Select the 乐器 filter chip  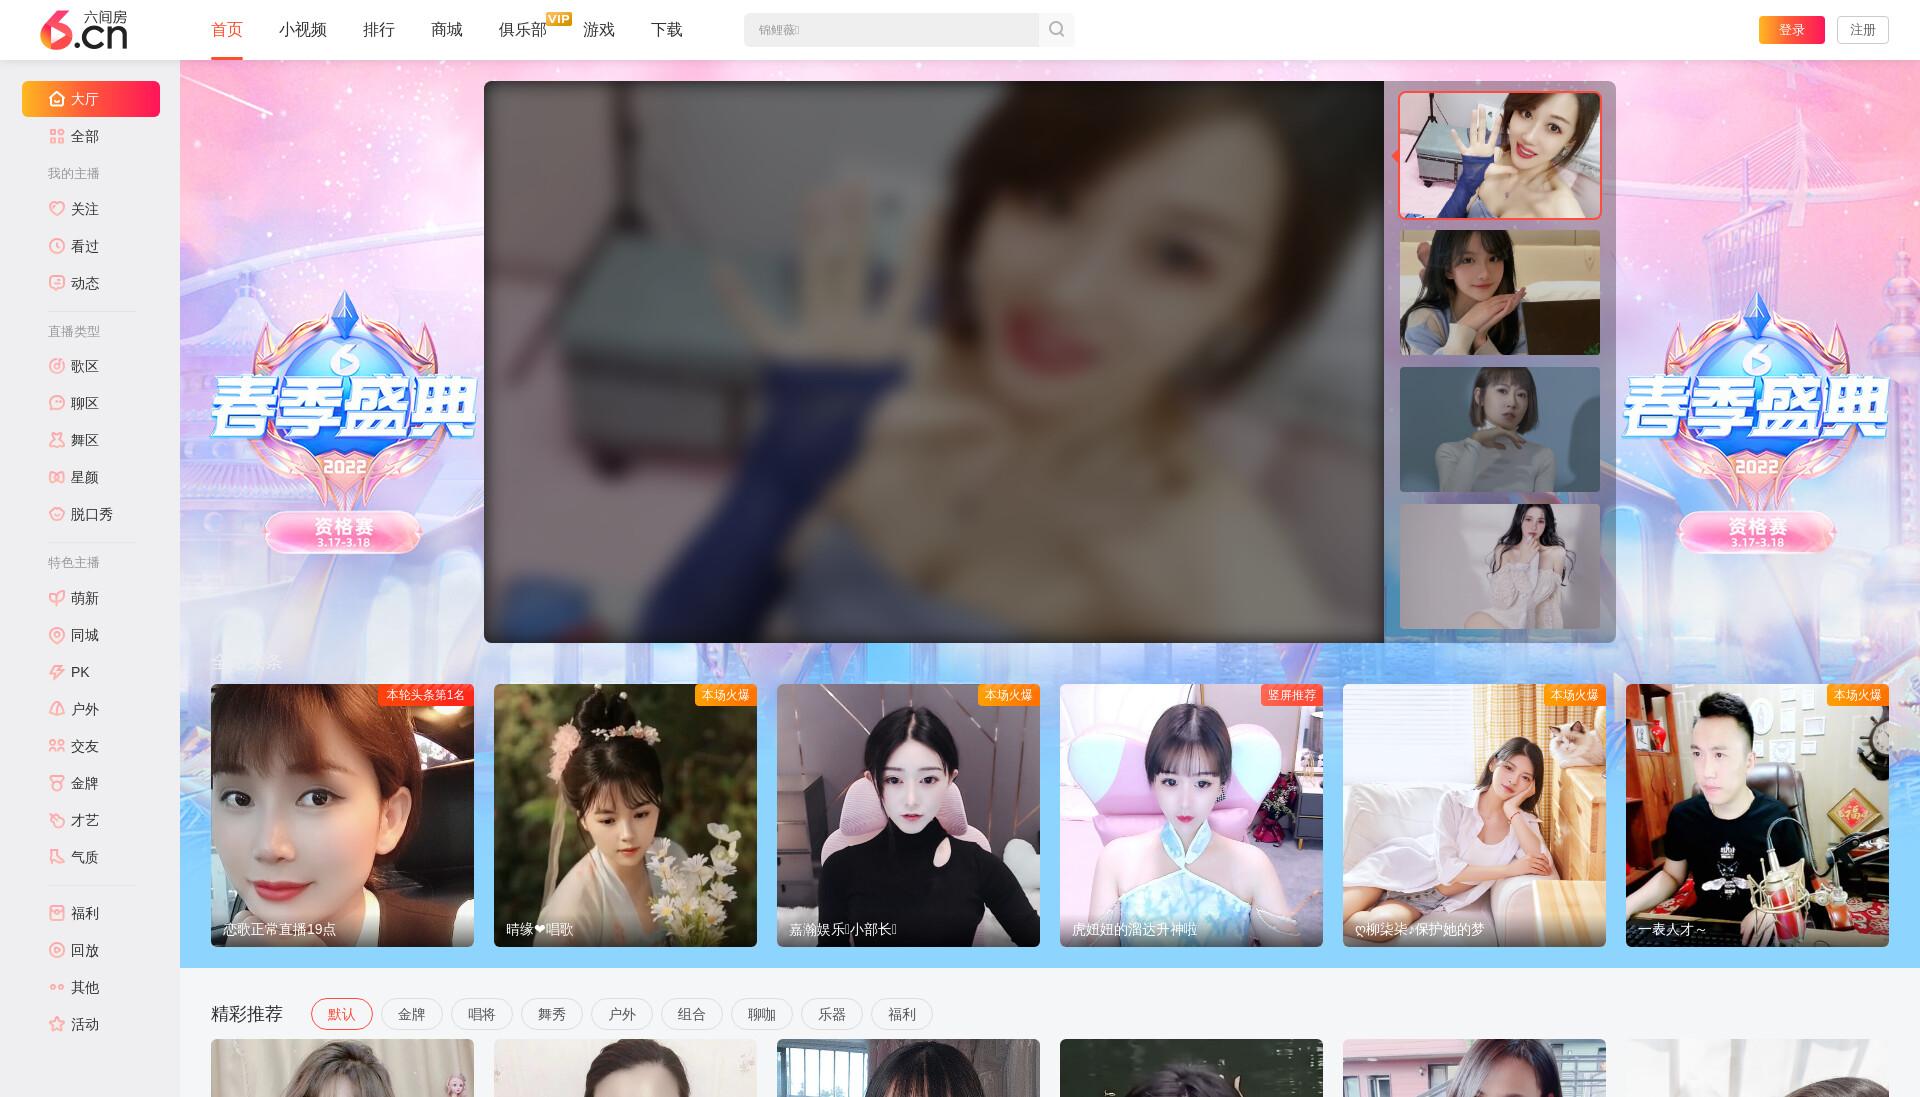click(x=832, y=1014)
